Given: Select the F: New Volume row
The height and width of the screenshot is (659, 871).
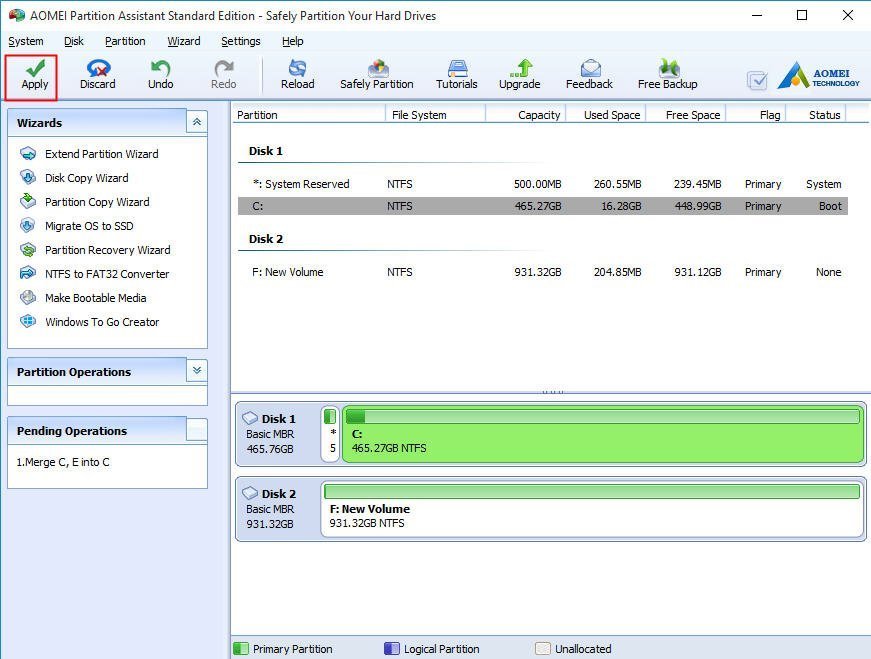Looking at the screenshot, I should pyautogui.click(x=543, y=272).
